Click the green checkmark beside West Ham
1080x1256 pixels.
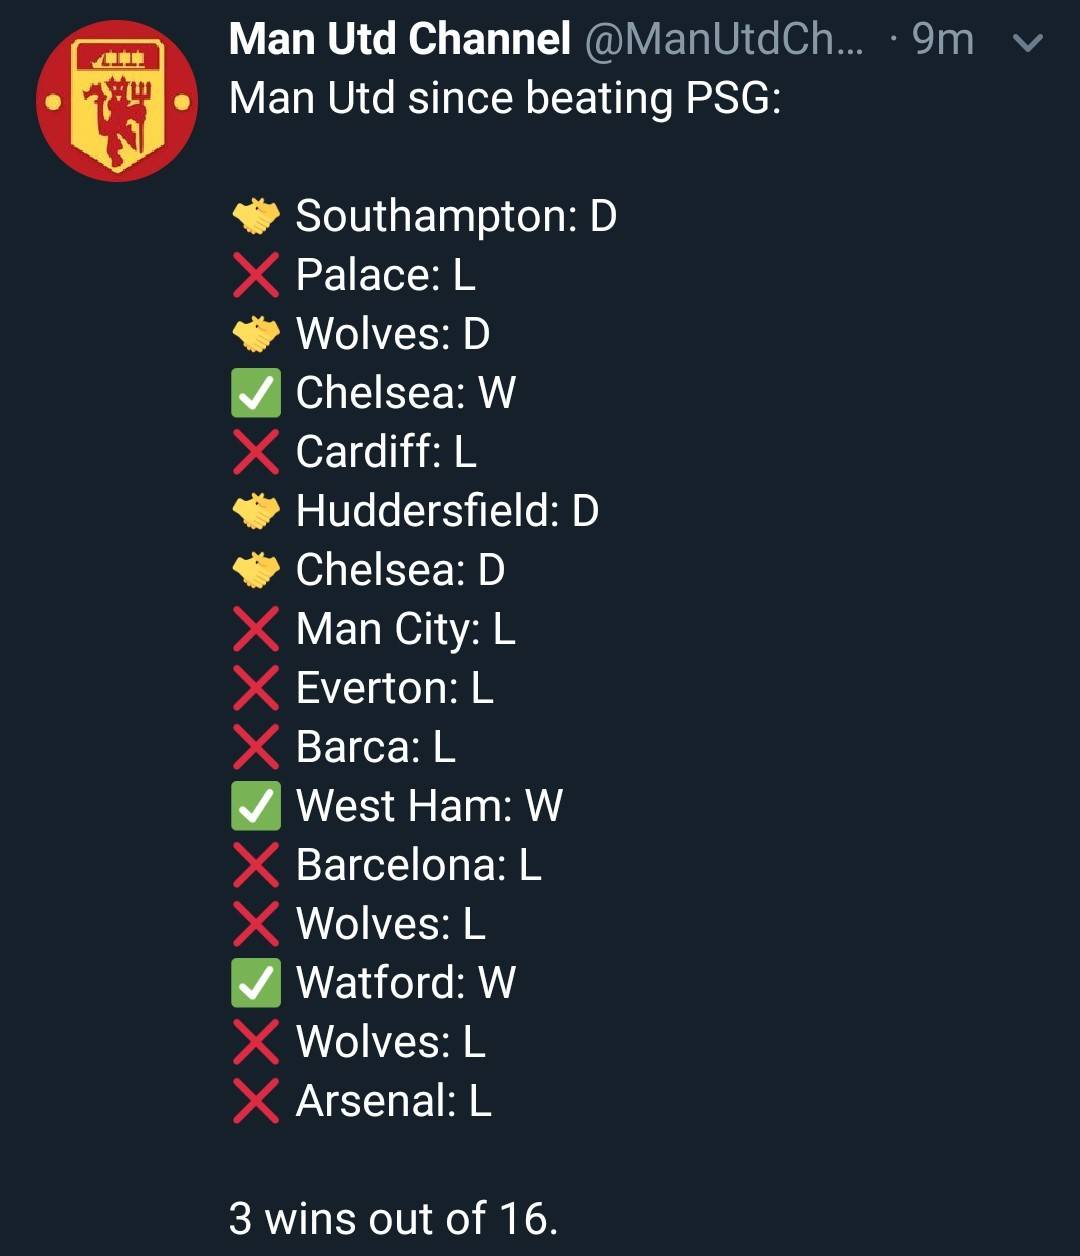coord(256,807)
